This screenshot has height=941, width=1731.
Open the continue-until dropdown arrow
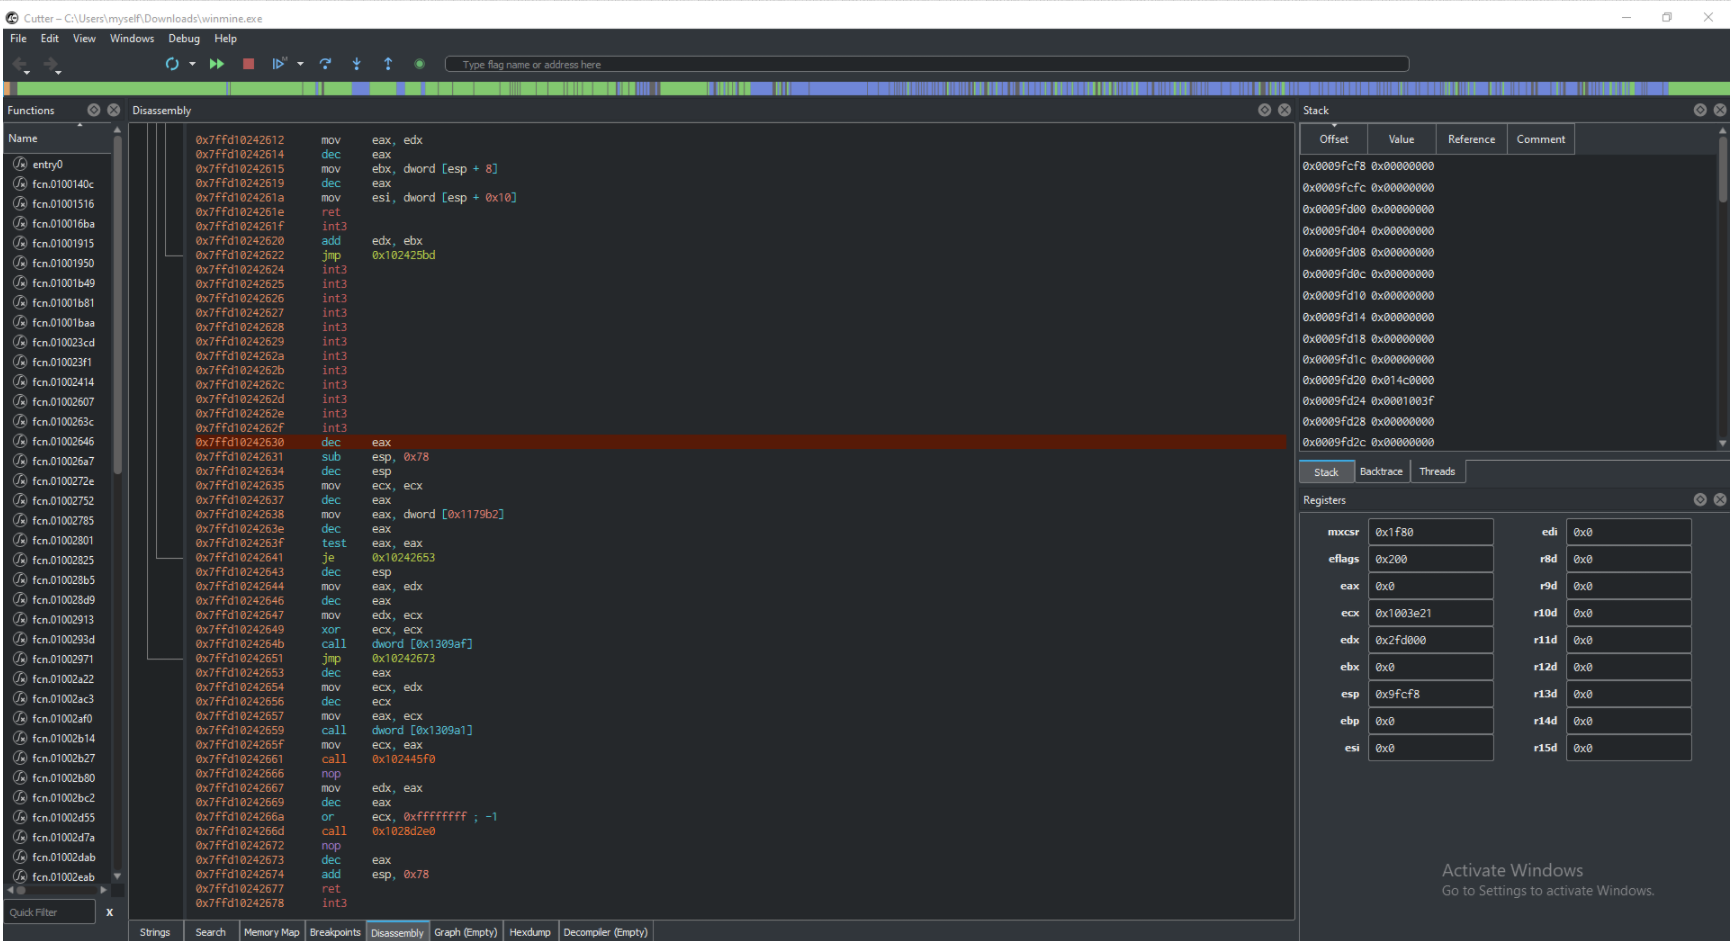[301, 63]
